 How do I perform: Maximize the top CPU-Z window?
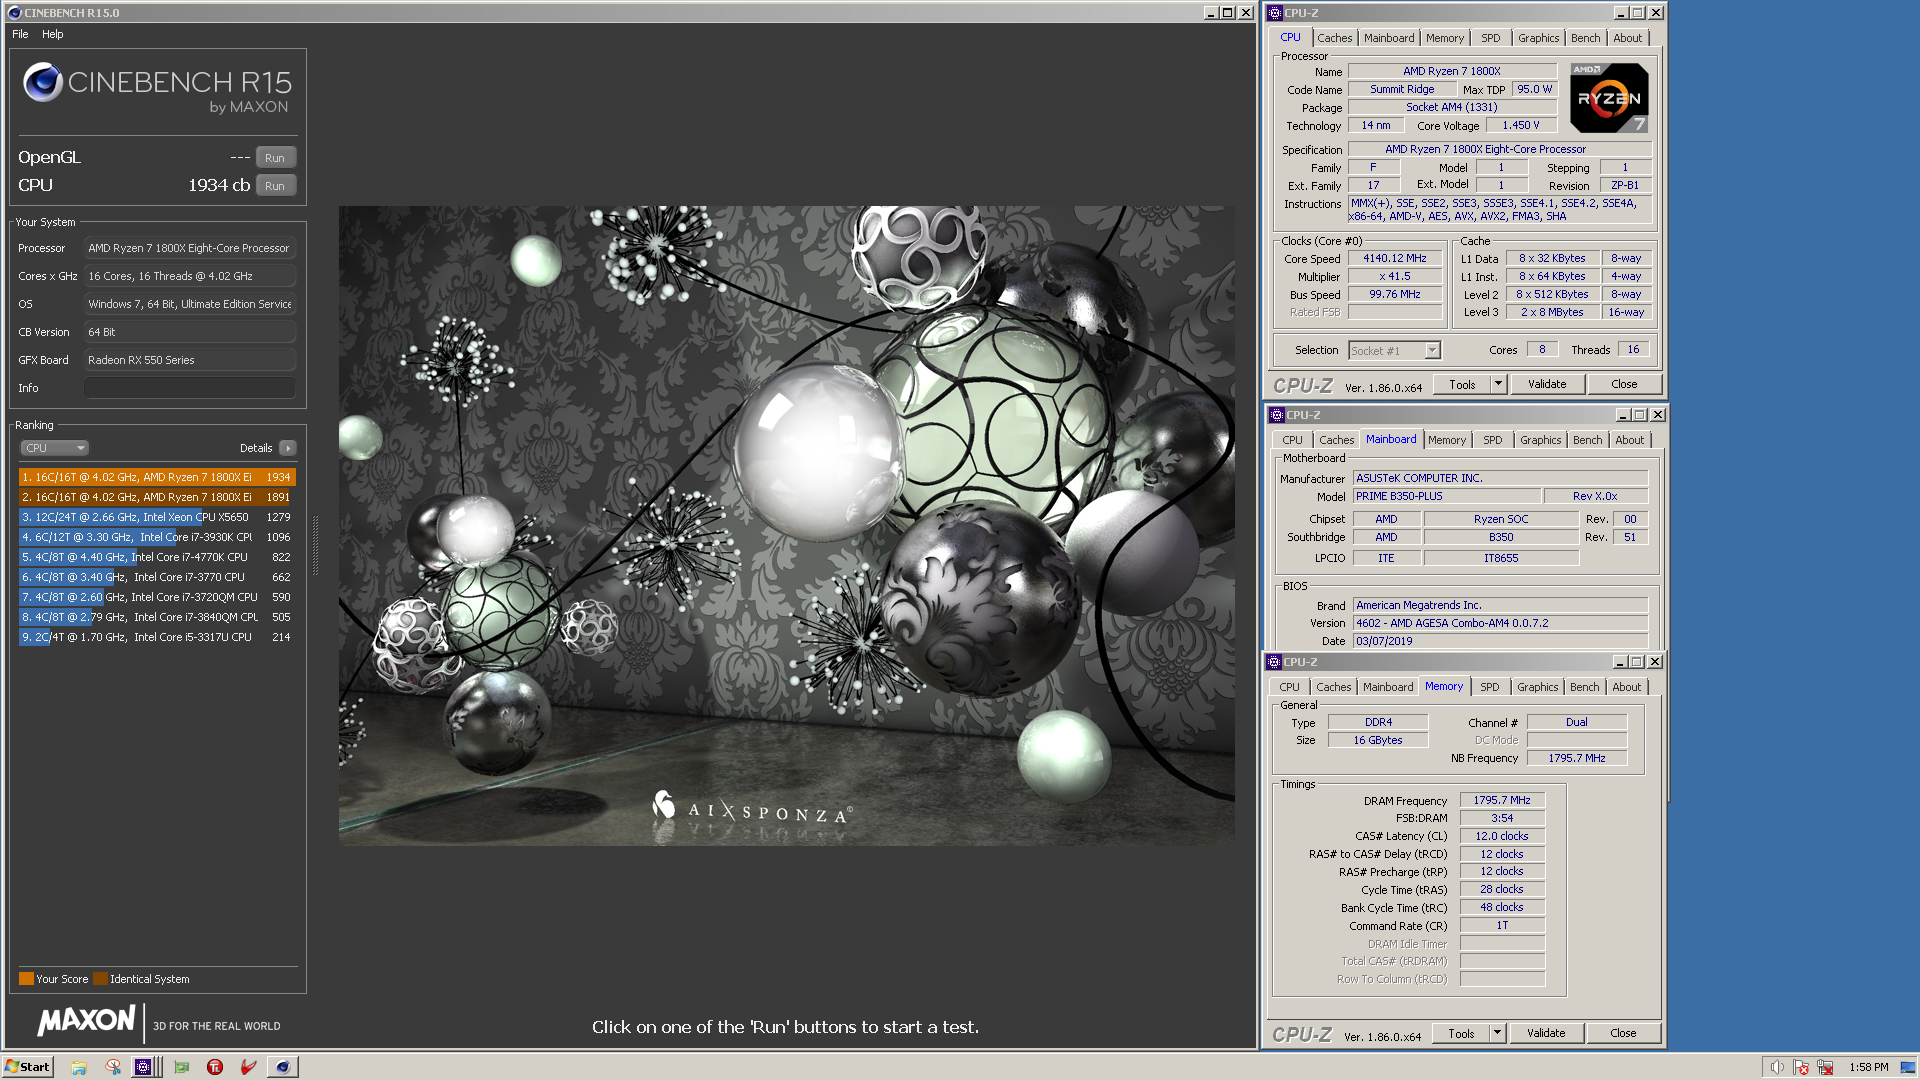pyautogui.click(x=1637, y=13)
